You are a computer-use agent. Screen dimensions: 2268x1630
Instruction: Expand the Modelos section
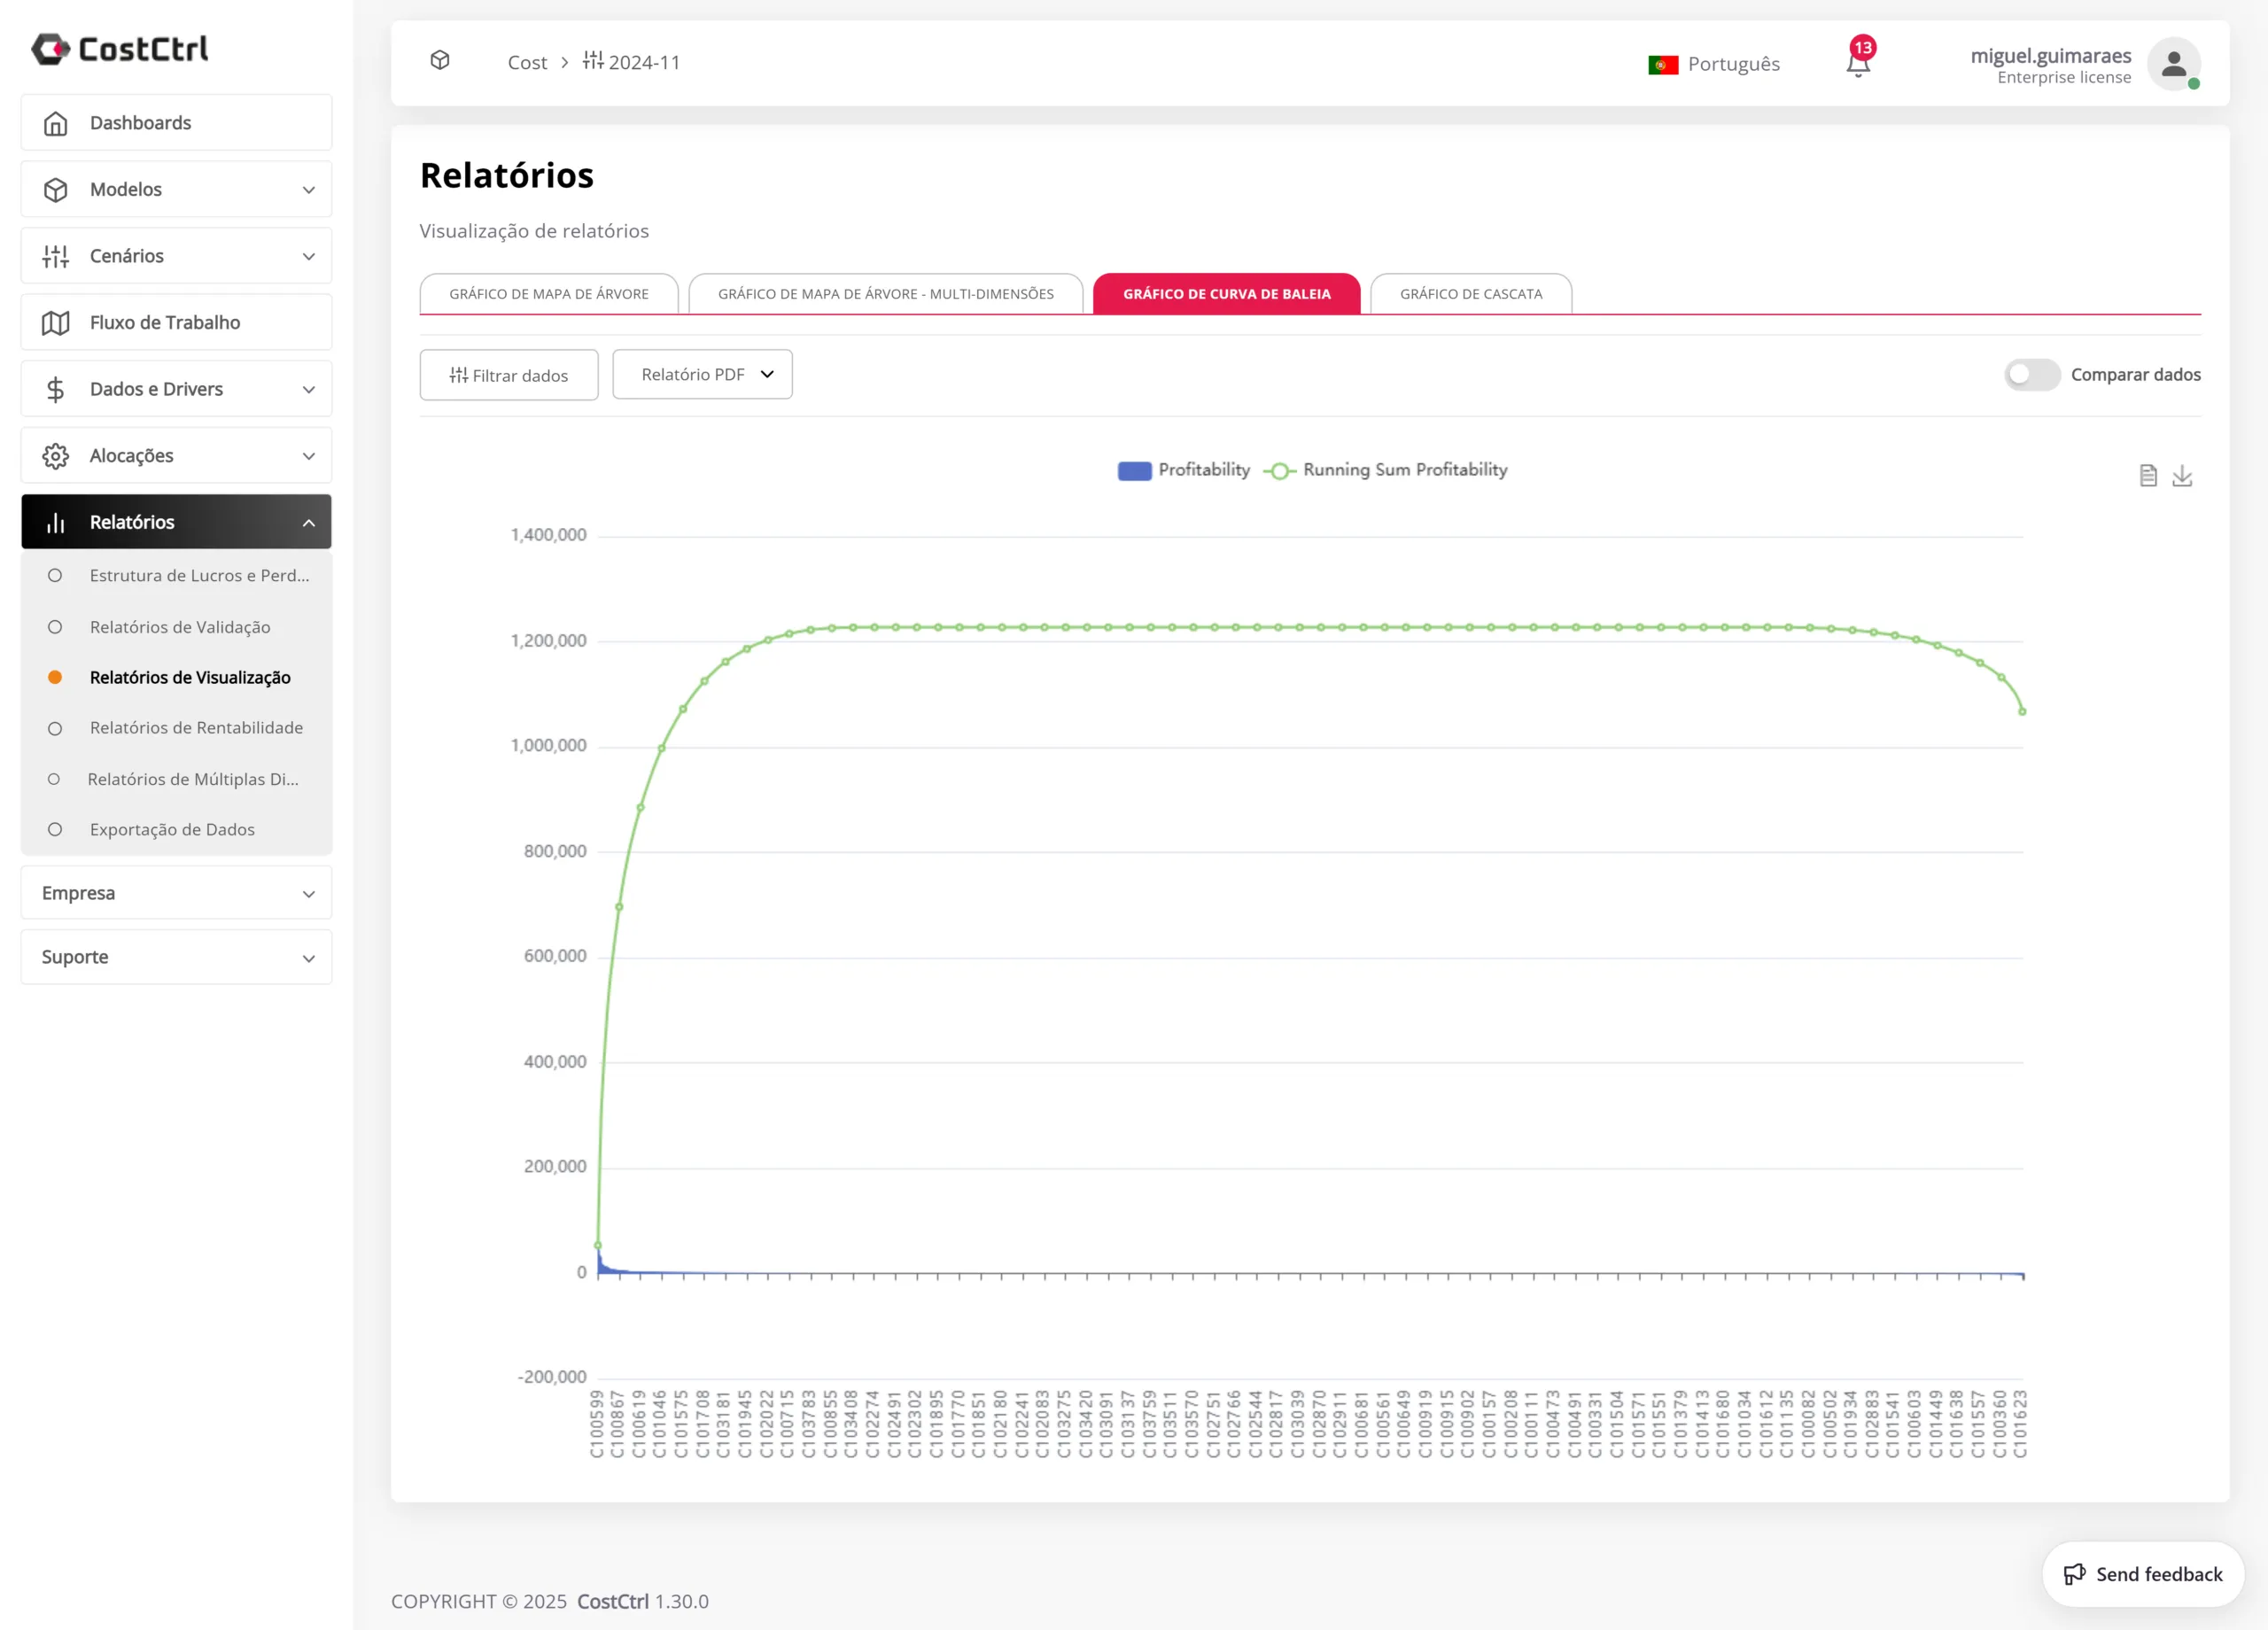175,189
